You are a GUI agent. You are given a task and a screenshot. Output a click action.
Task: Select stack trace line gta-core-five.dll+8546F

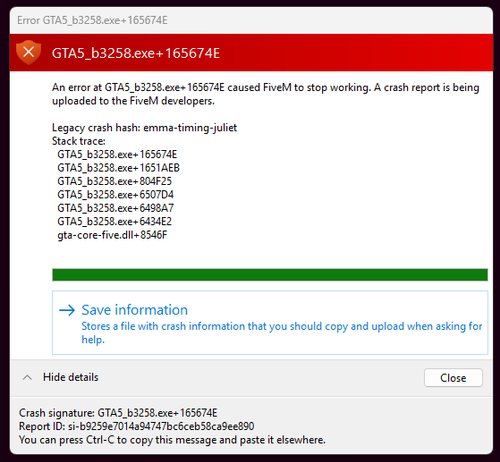click(112, 235)
